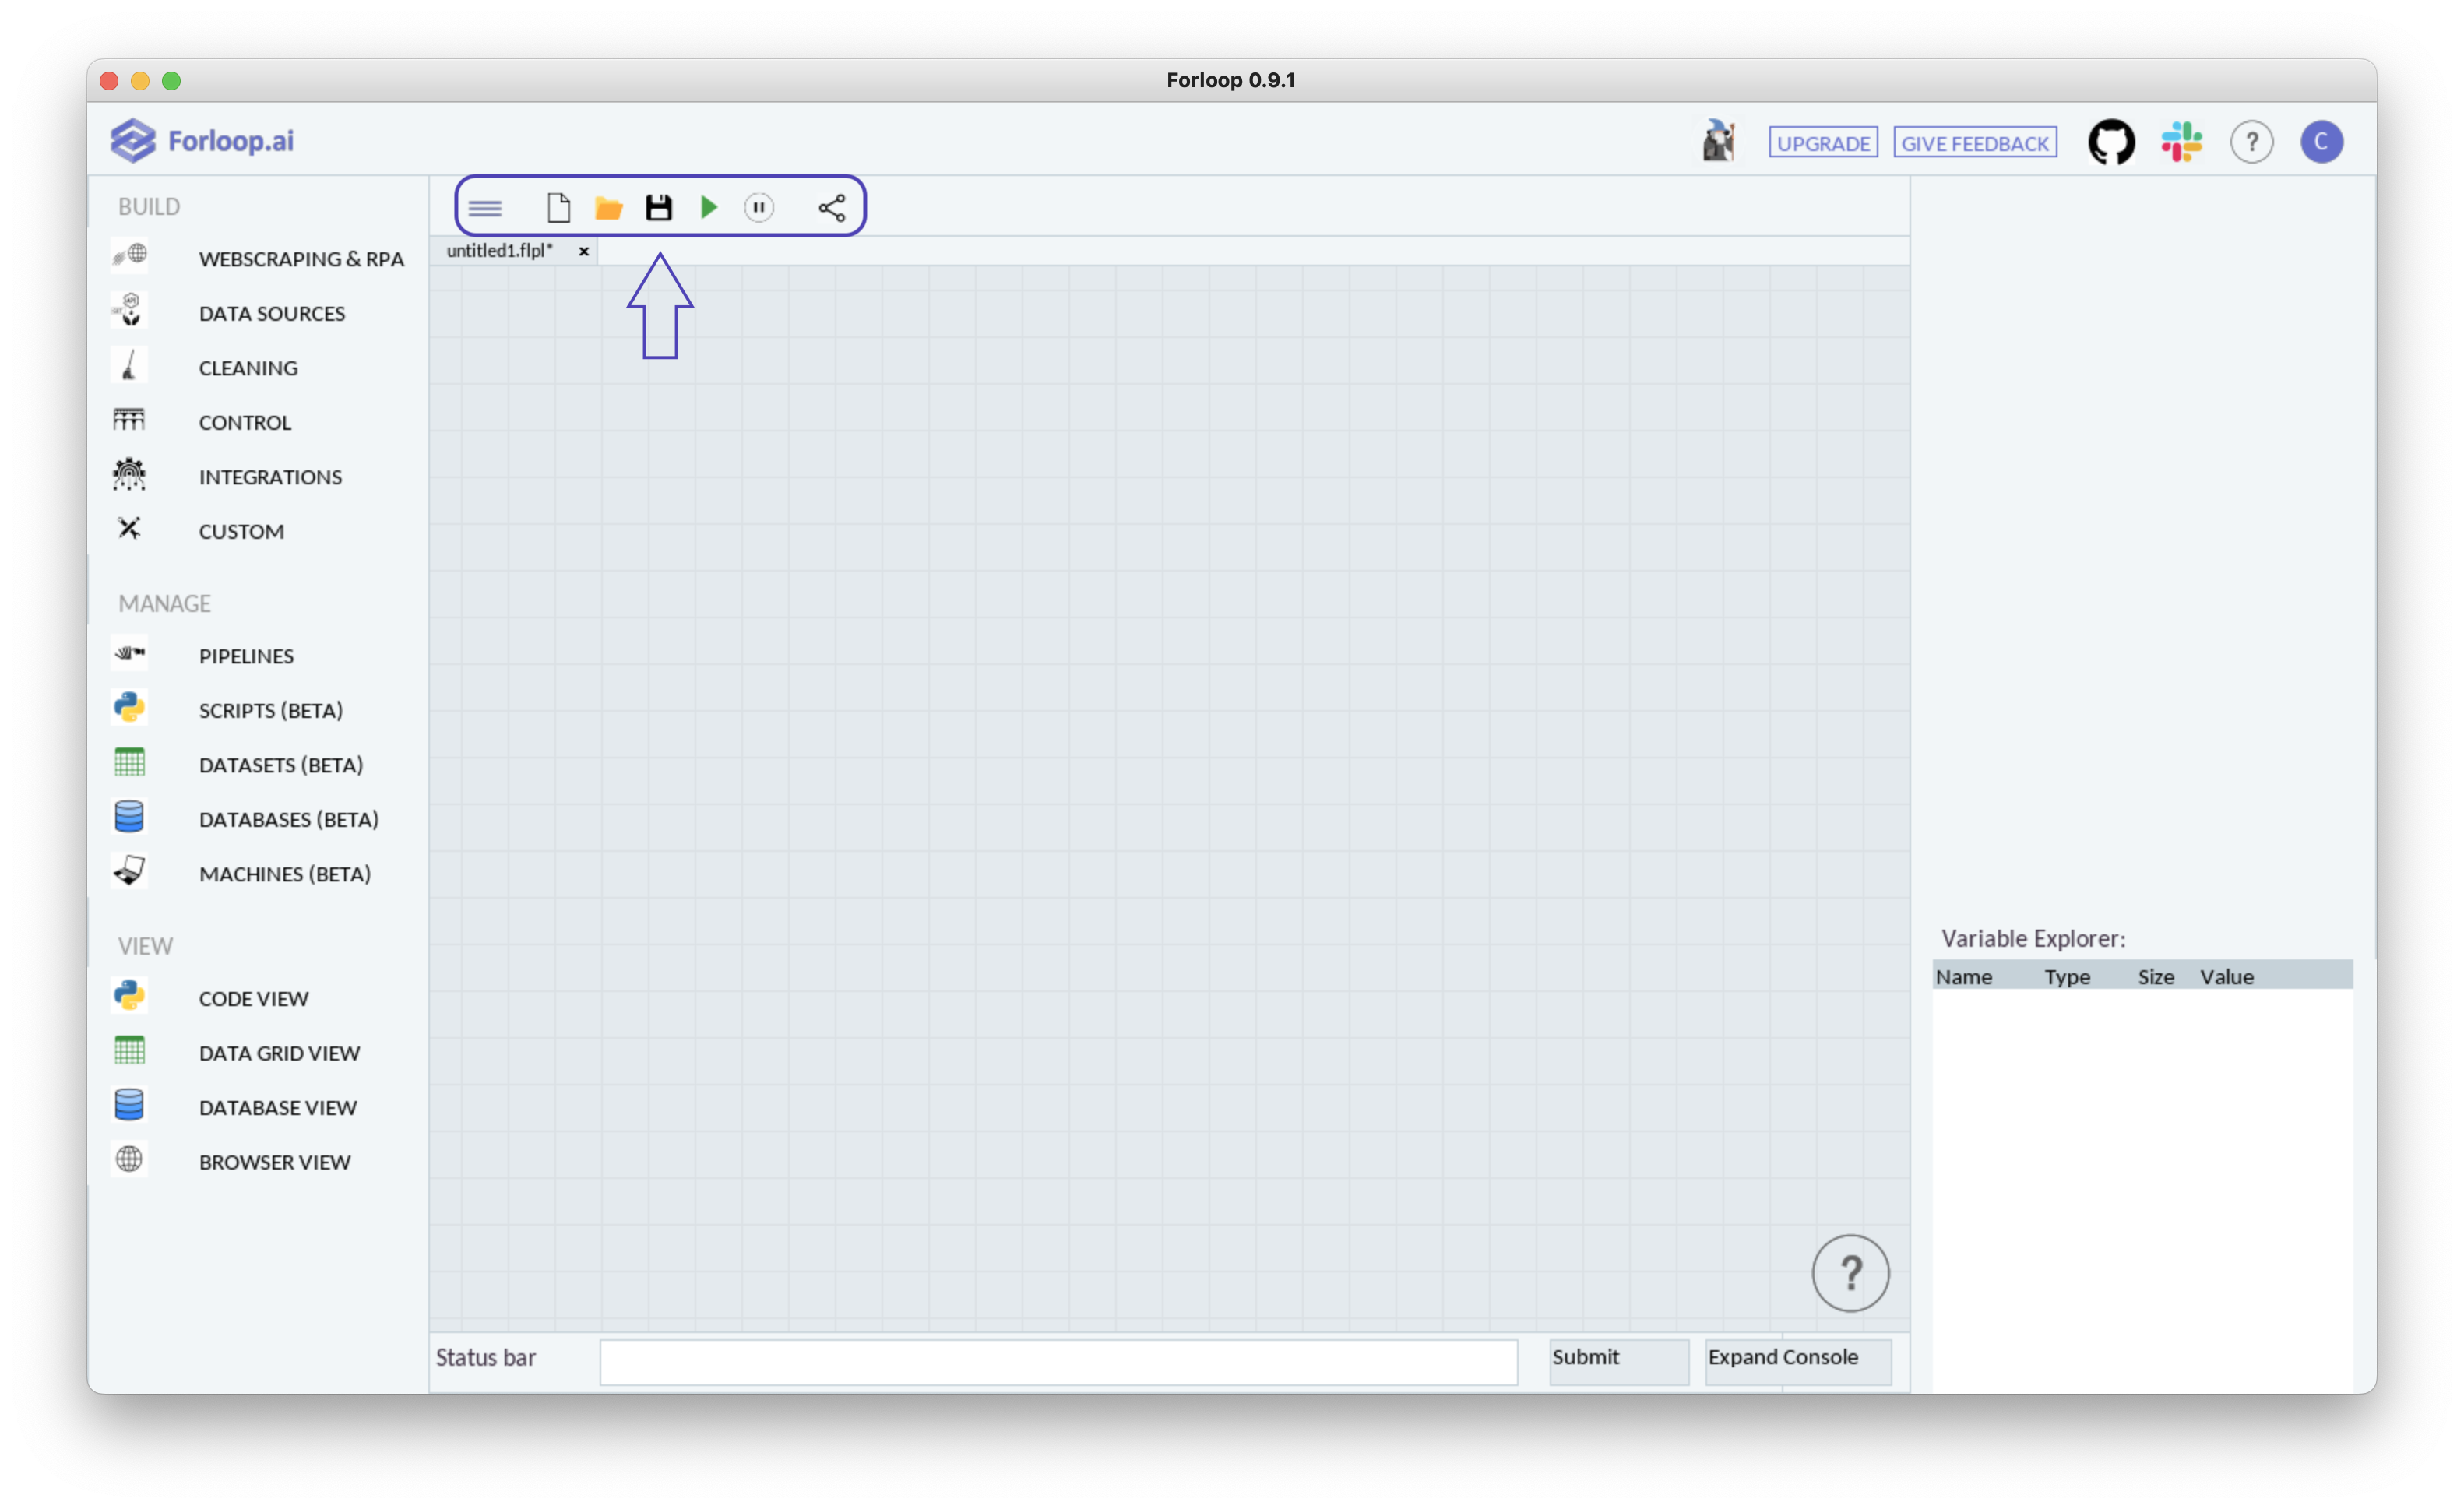This screenshot has height=1509, width=2464.
Task: Open a file with the folder icon
Action: (608, 208)
